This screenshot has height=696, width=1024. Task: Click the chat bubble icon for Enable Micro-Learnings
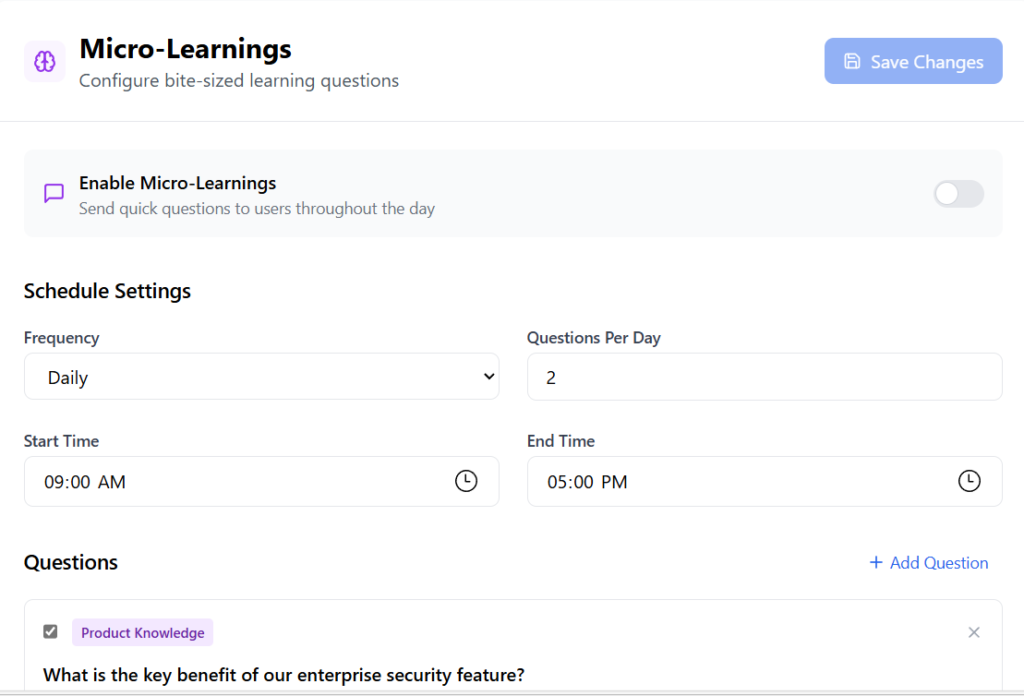pos(54,193)
